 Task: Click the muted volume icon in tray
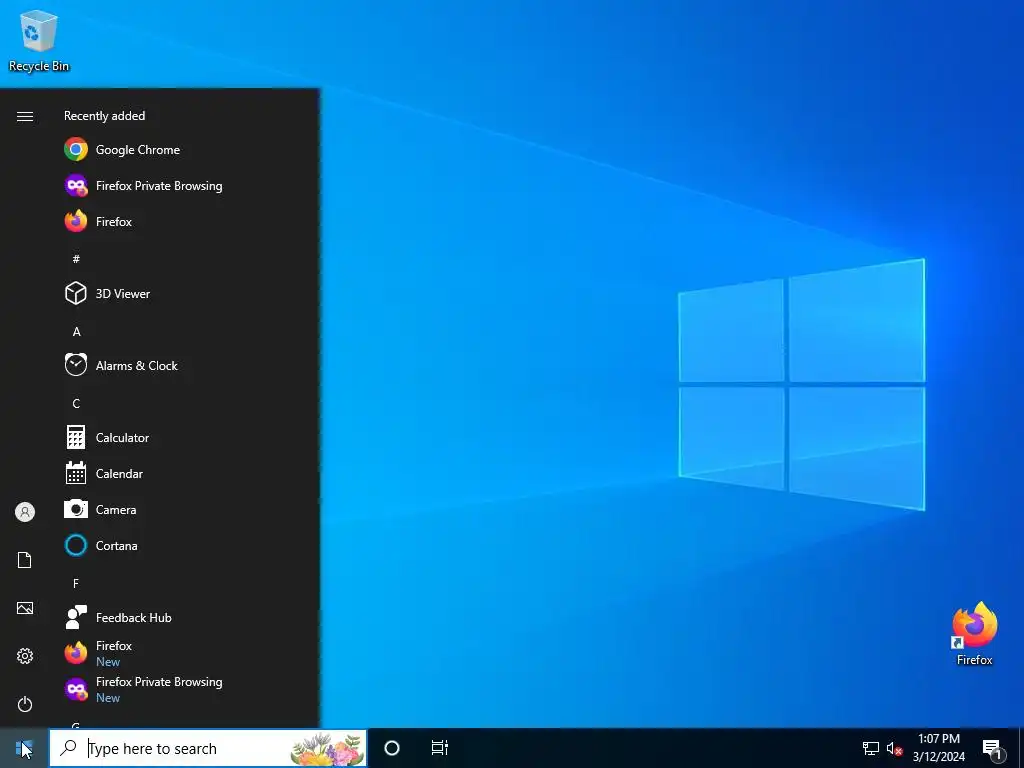click(x=895, y=748)
